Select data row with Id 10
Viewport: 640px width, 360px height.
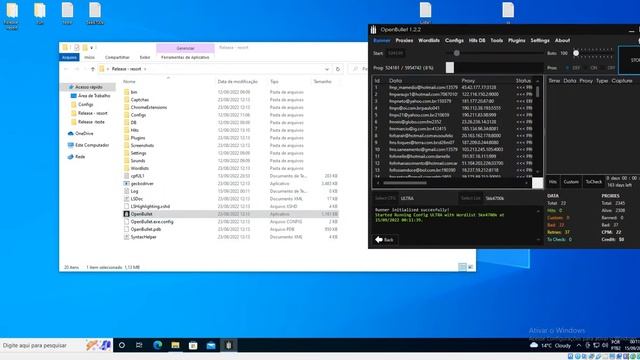(x=454, y=149)
